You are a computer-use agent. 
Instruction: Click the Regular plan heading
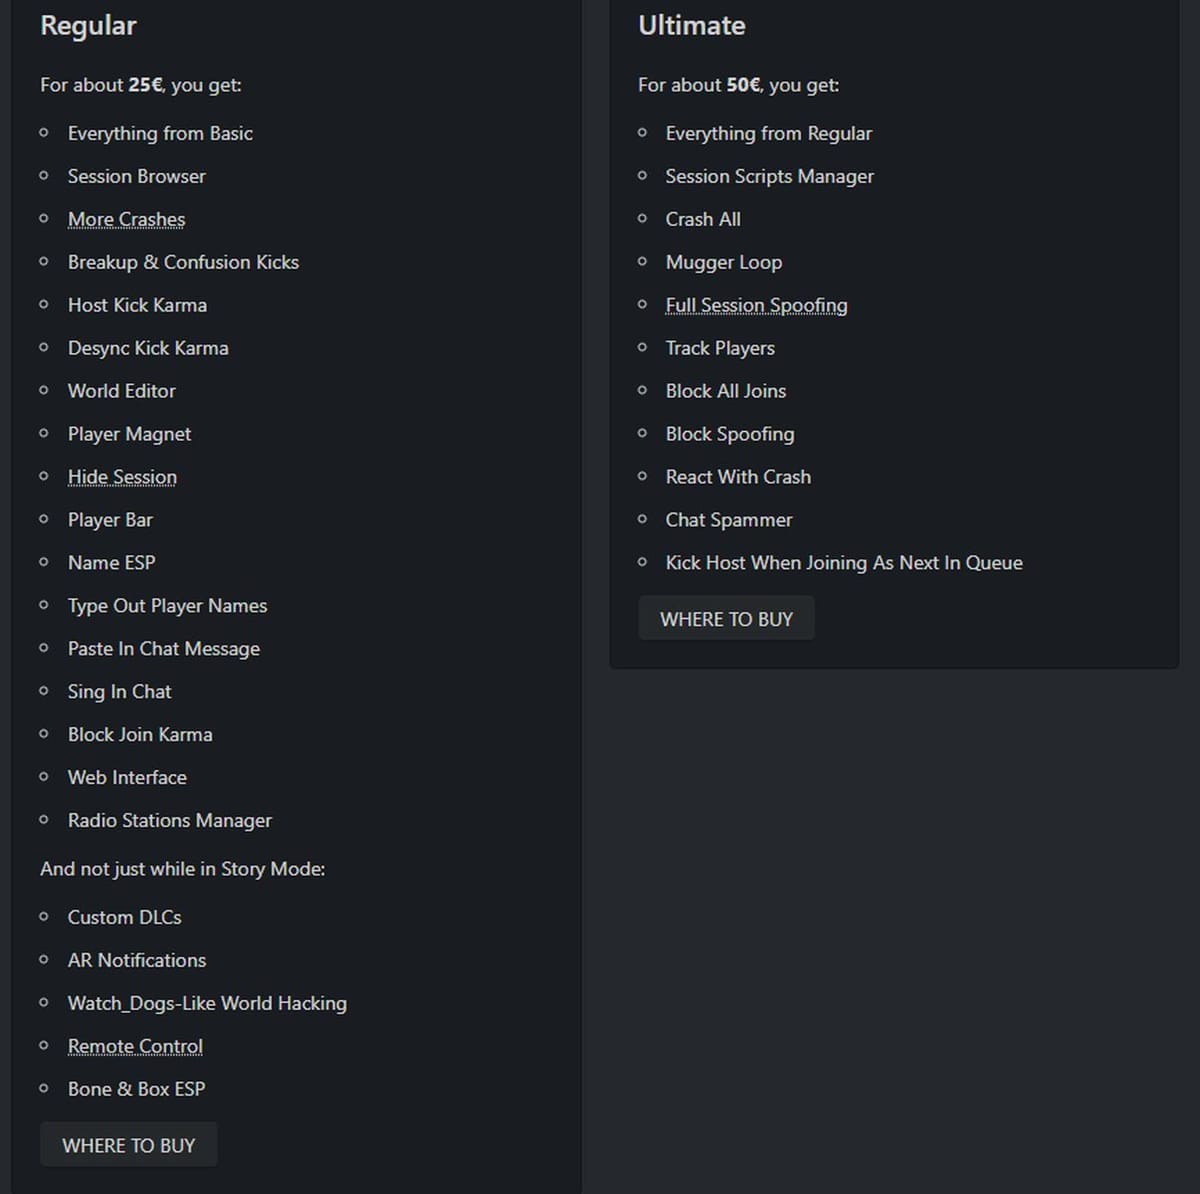pyautogui.click(x=88, y=26)
